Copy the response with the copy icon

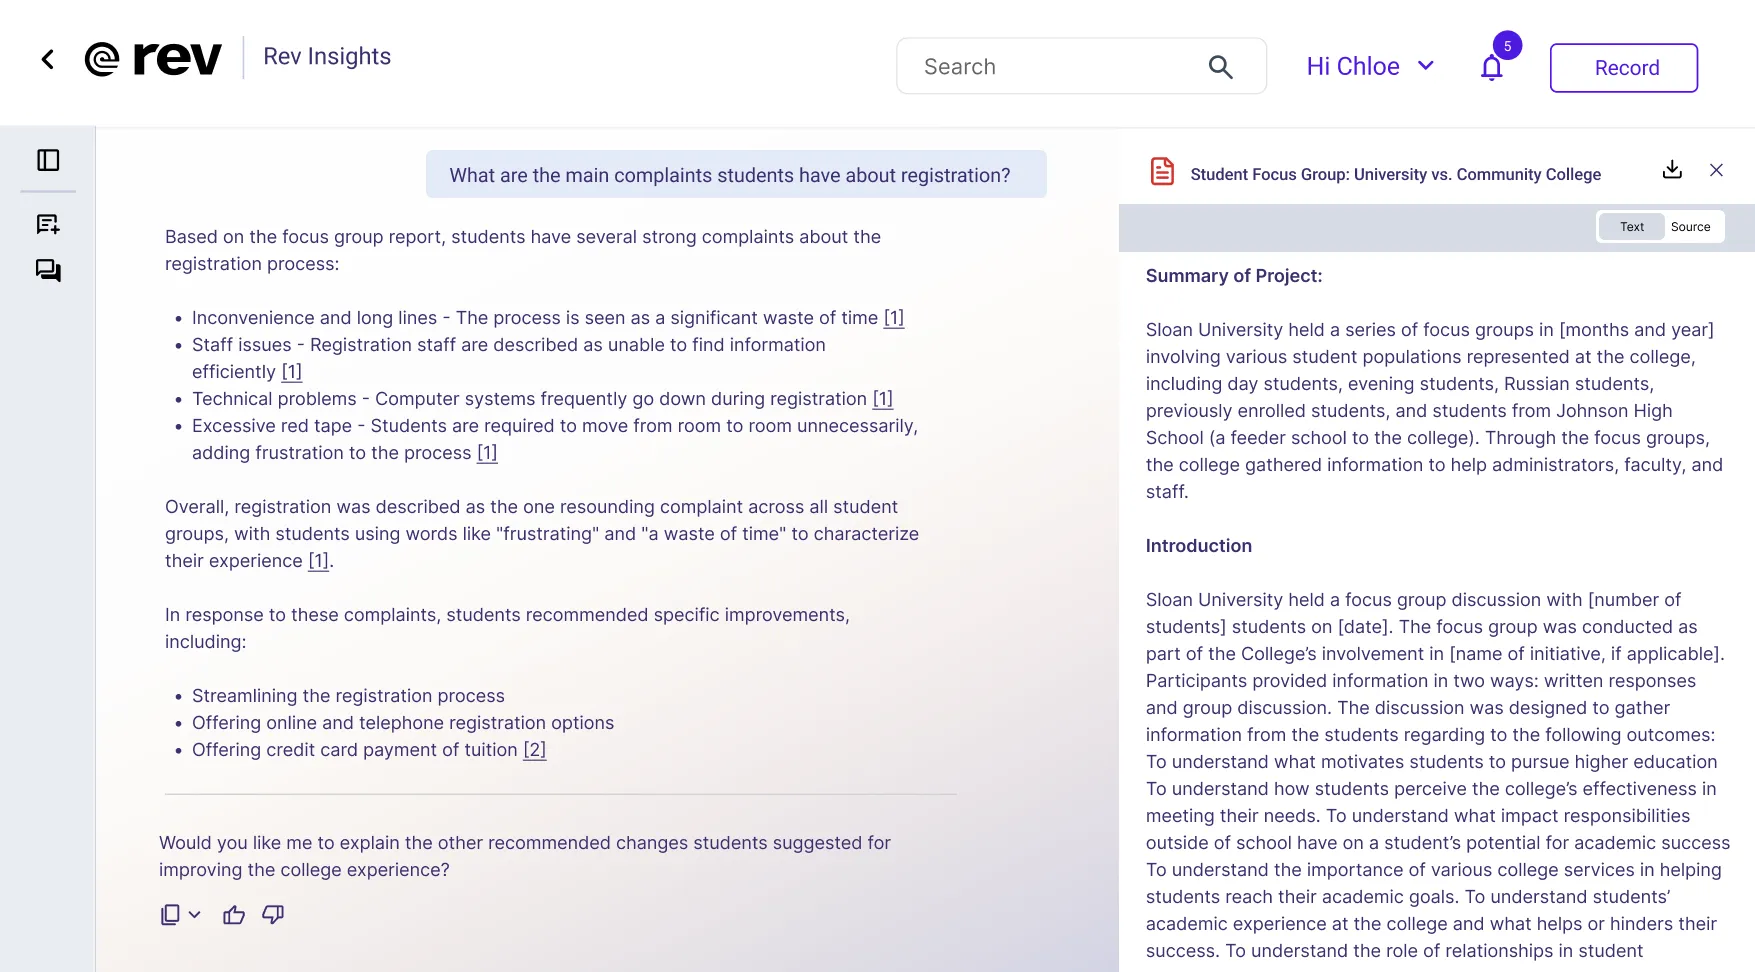point(170,914)
